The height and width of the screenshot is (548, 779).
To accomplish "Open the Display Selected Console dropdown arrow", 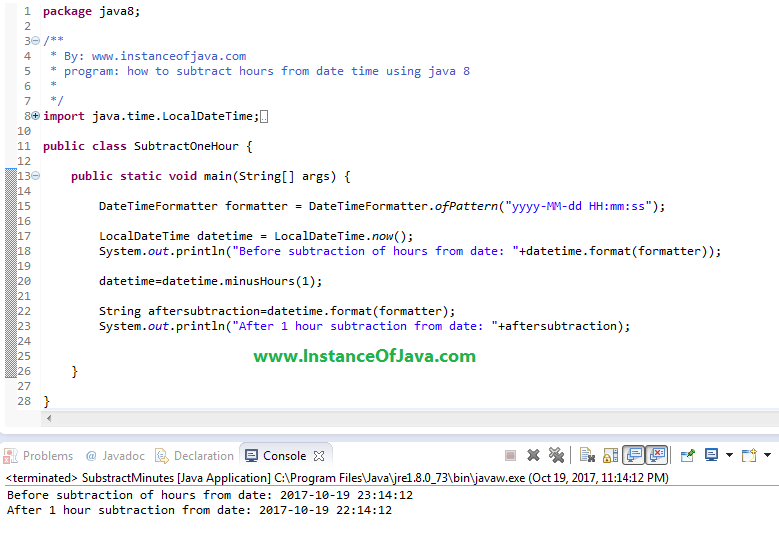I will click(729, 455).
